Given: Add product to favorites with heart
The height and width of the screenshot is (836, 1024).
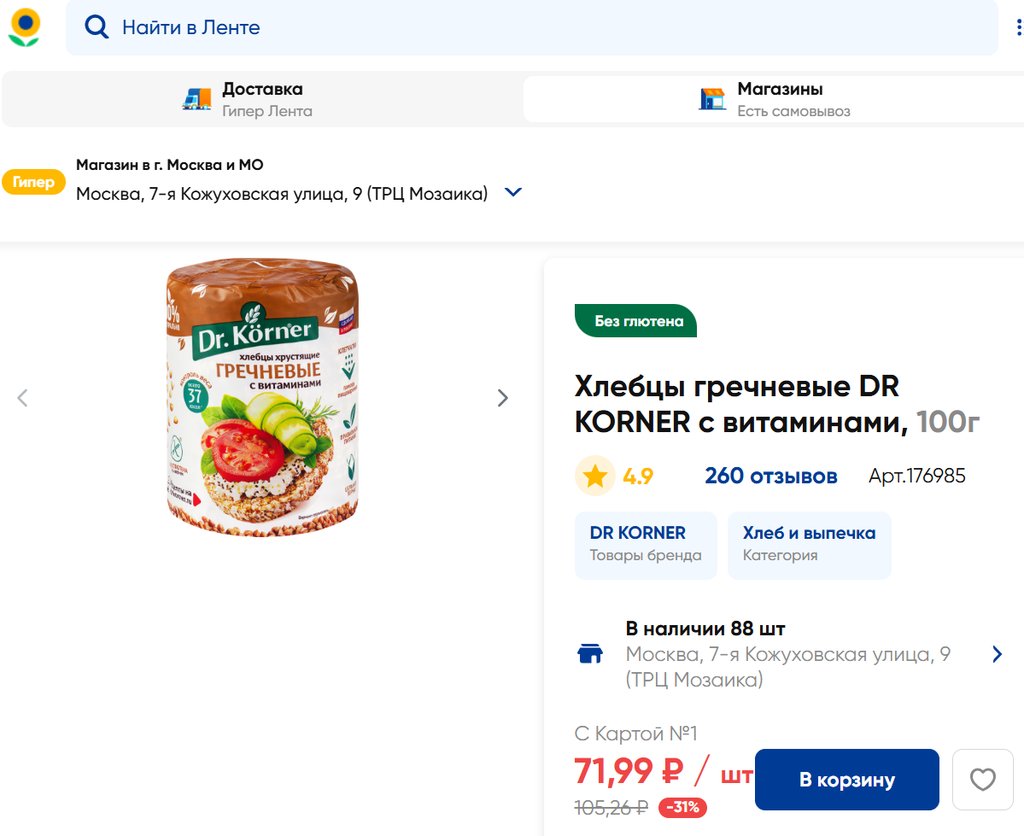Looking at the screenshot, I should point(983,780).
